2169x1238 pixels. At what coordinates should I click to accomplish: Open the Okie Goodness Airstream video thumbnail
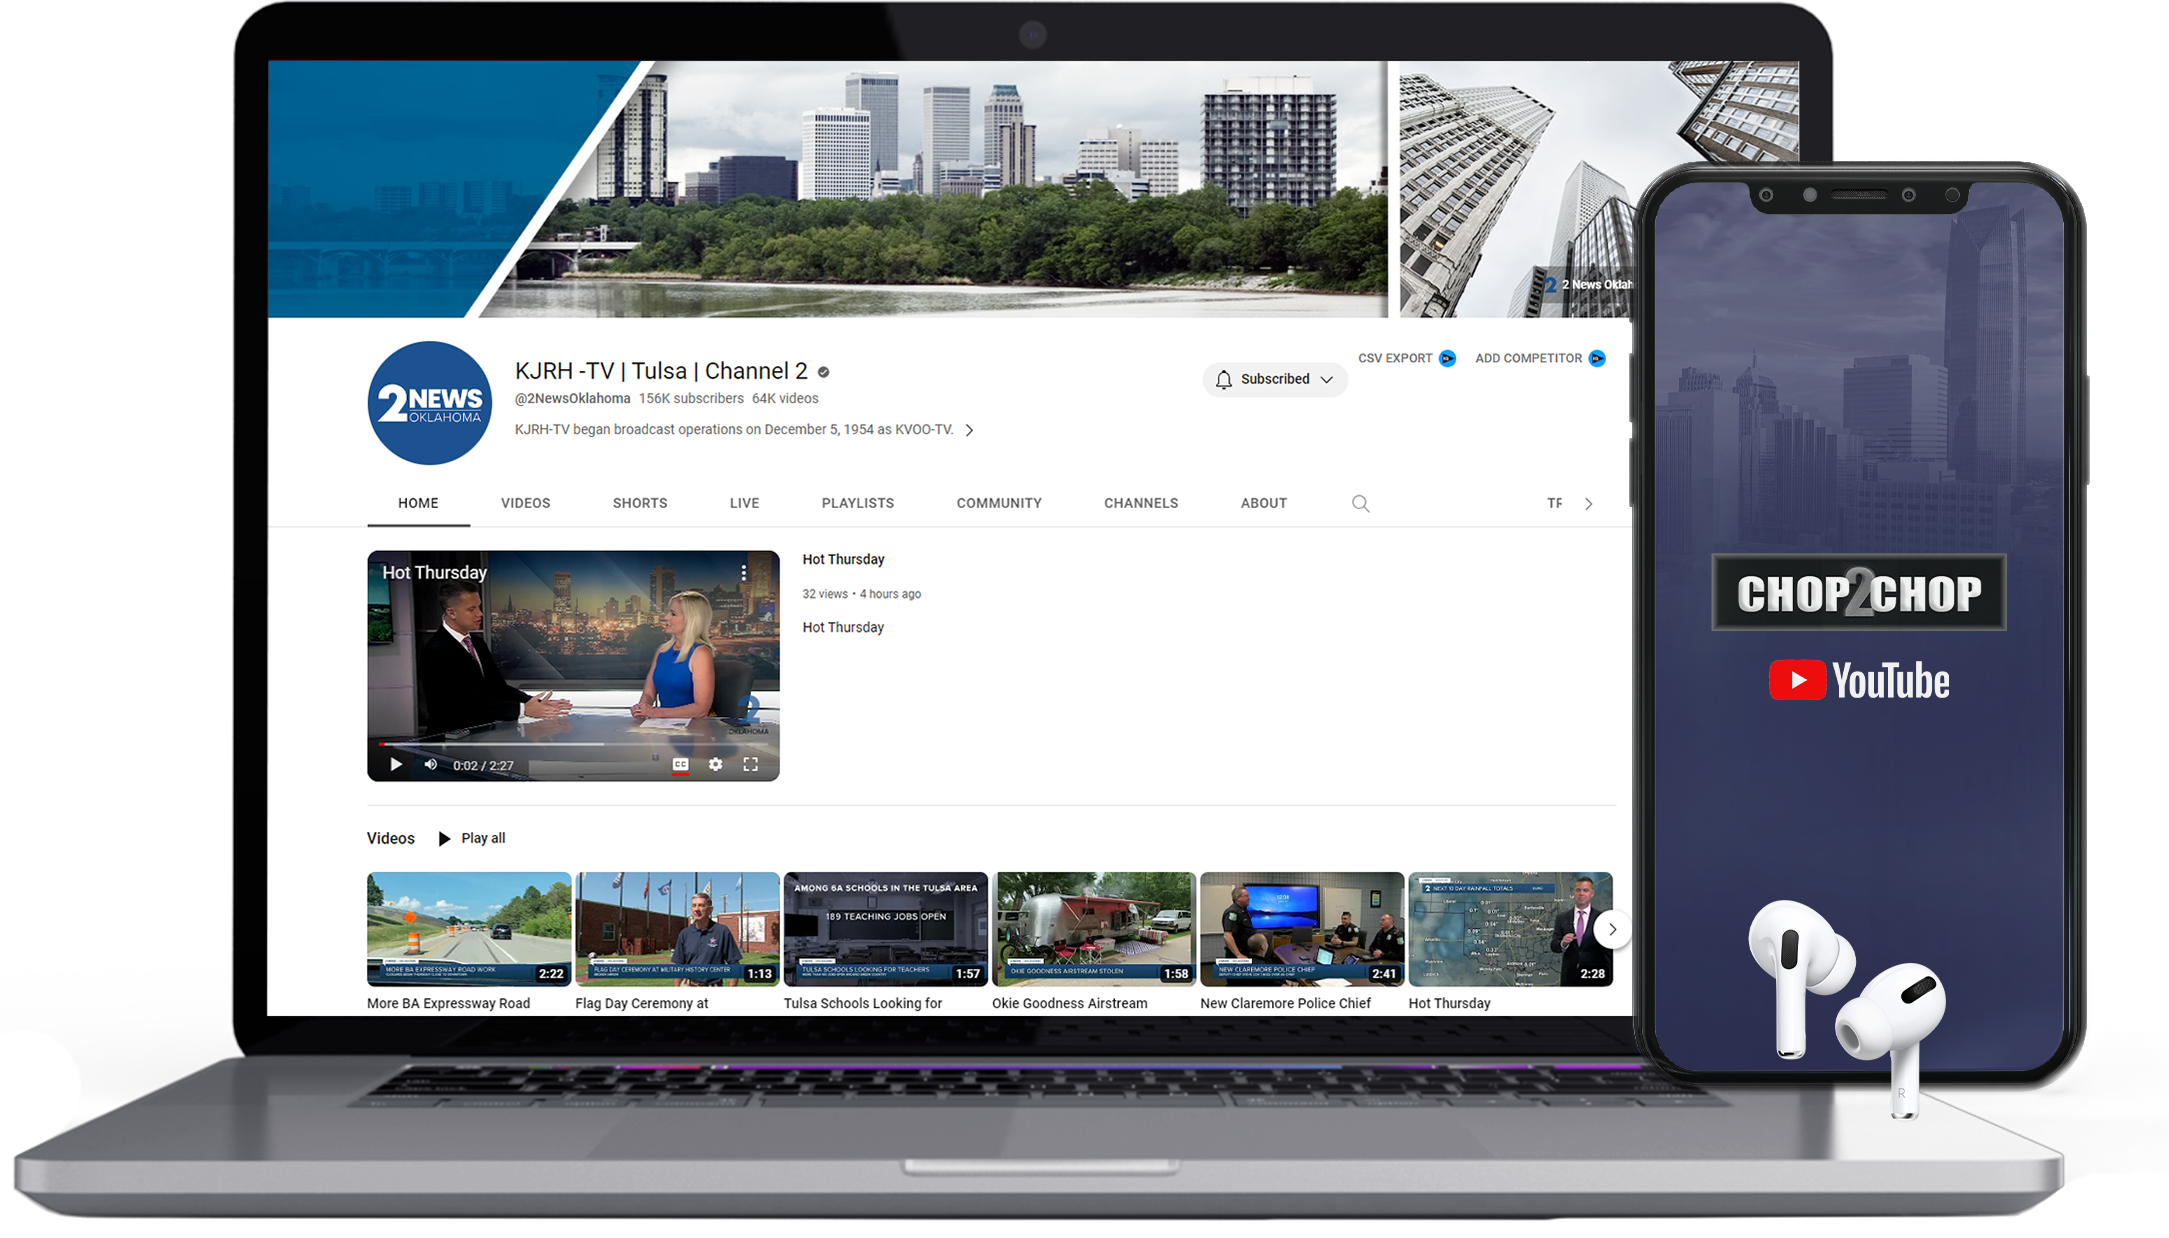pos(1093,929)
